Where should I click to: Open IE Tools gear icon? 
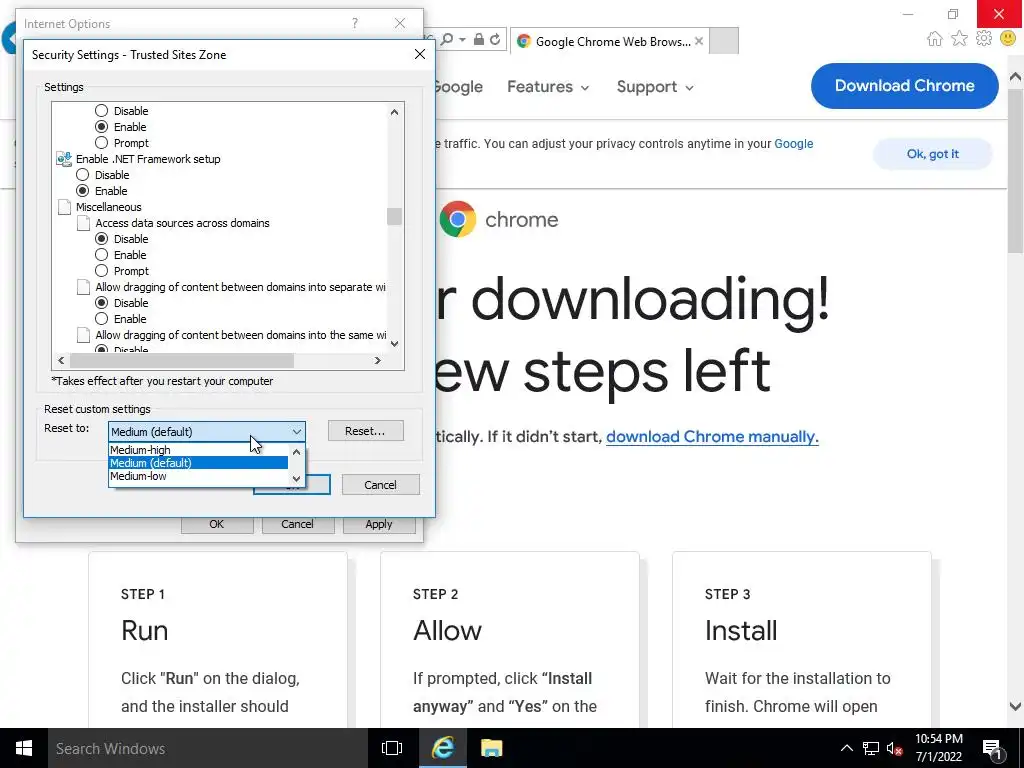pyautogui.click(x=984, y=39)
